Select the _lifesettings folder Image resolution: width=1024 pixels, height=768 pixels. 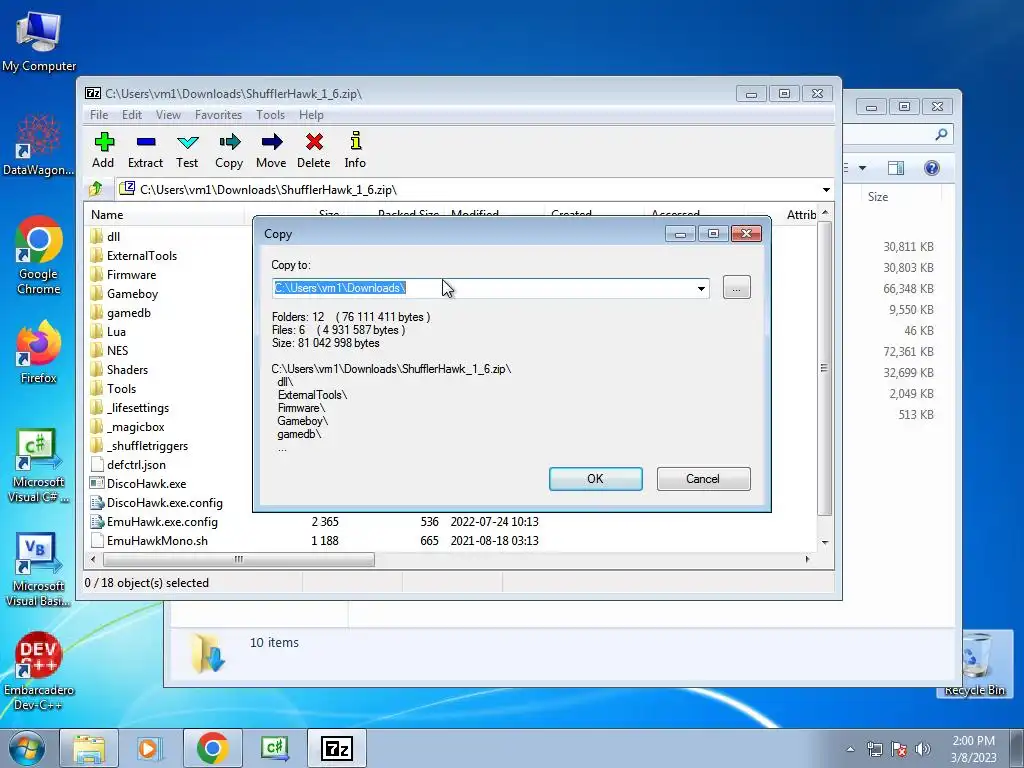[x=130, y=408]
